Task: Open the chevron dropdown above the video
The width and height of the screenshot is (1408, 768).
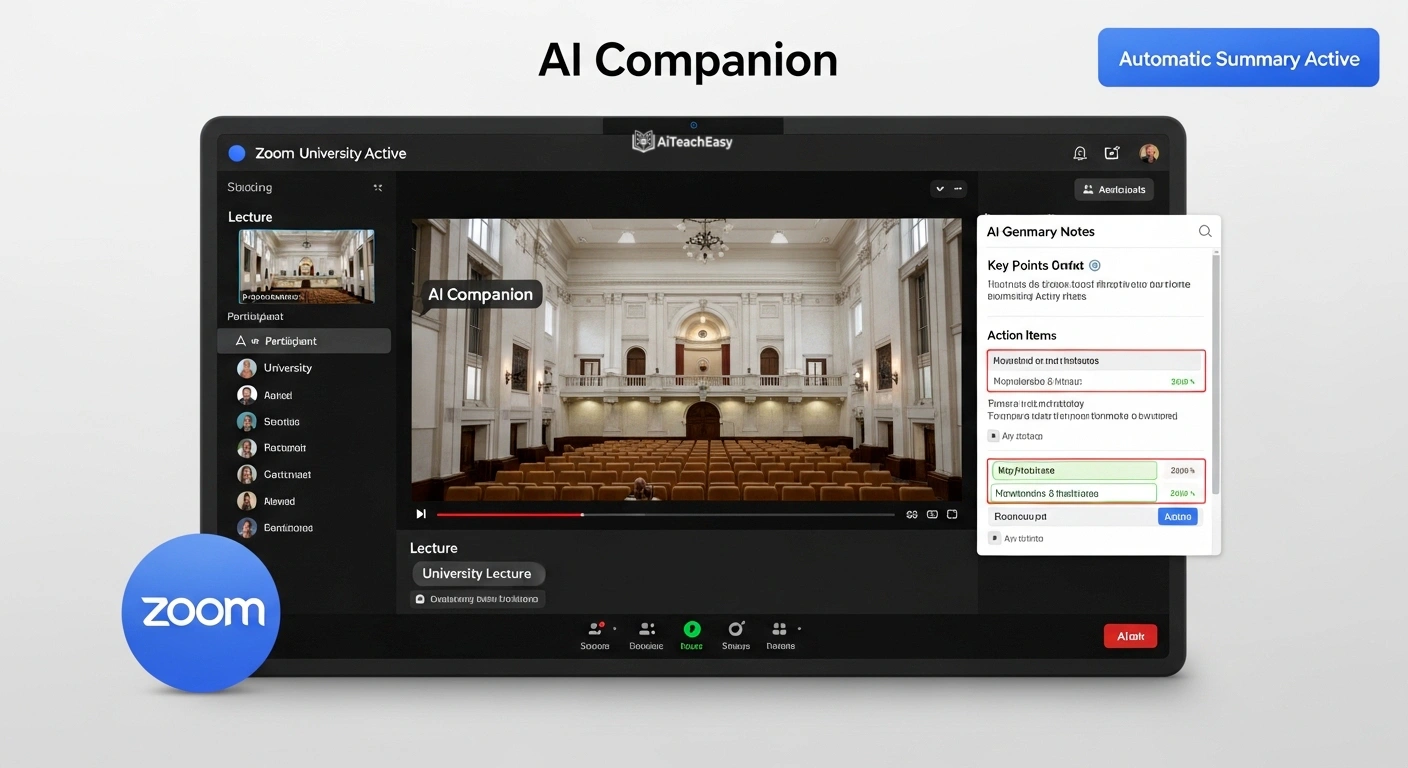Action: pos(939,188)
